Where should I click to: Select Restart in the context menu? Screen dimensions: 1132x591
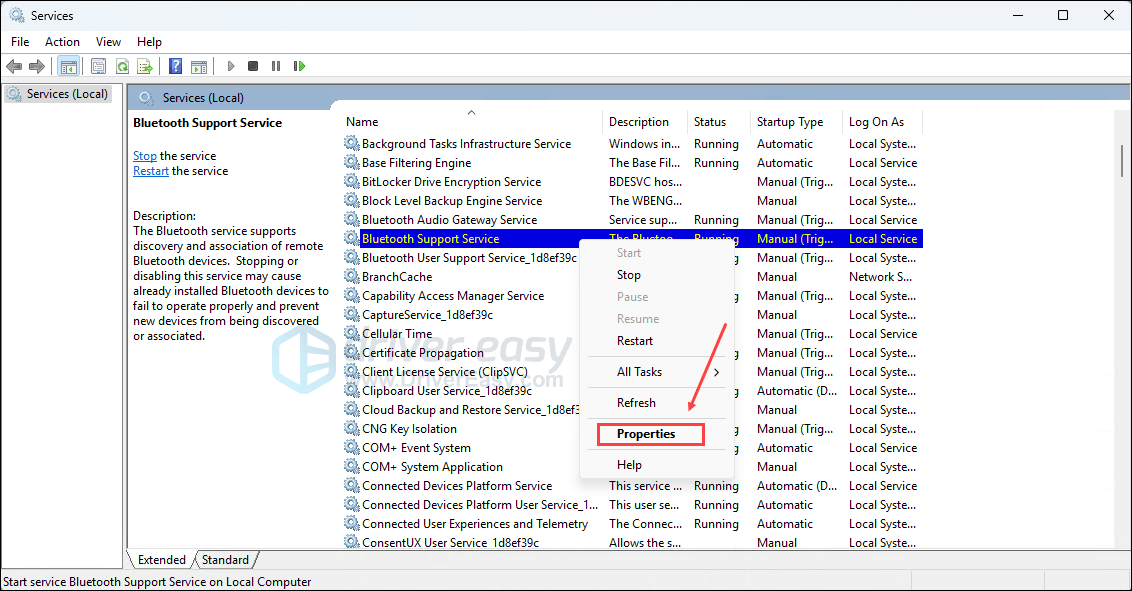click(x=635, y=341)
